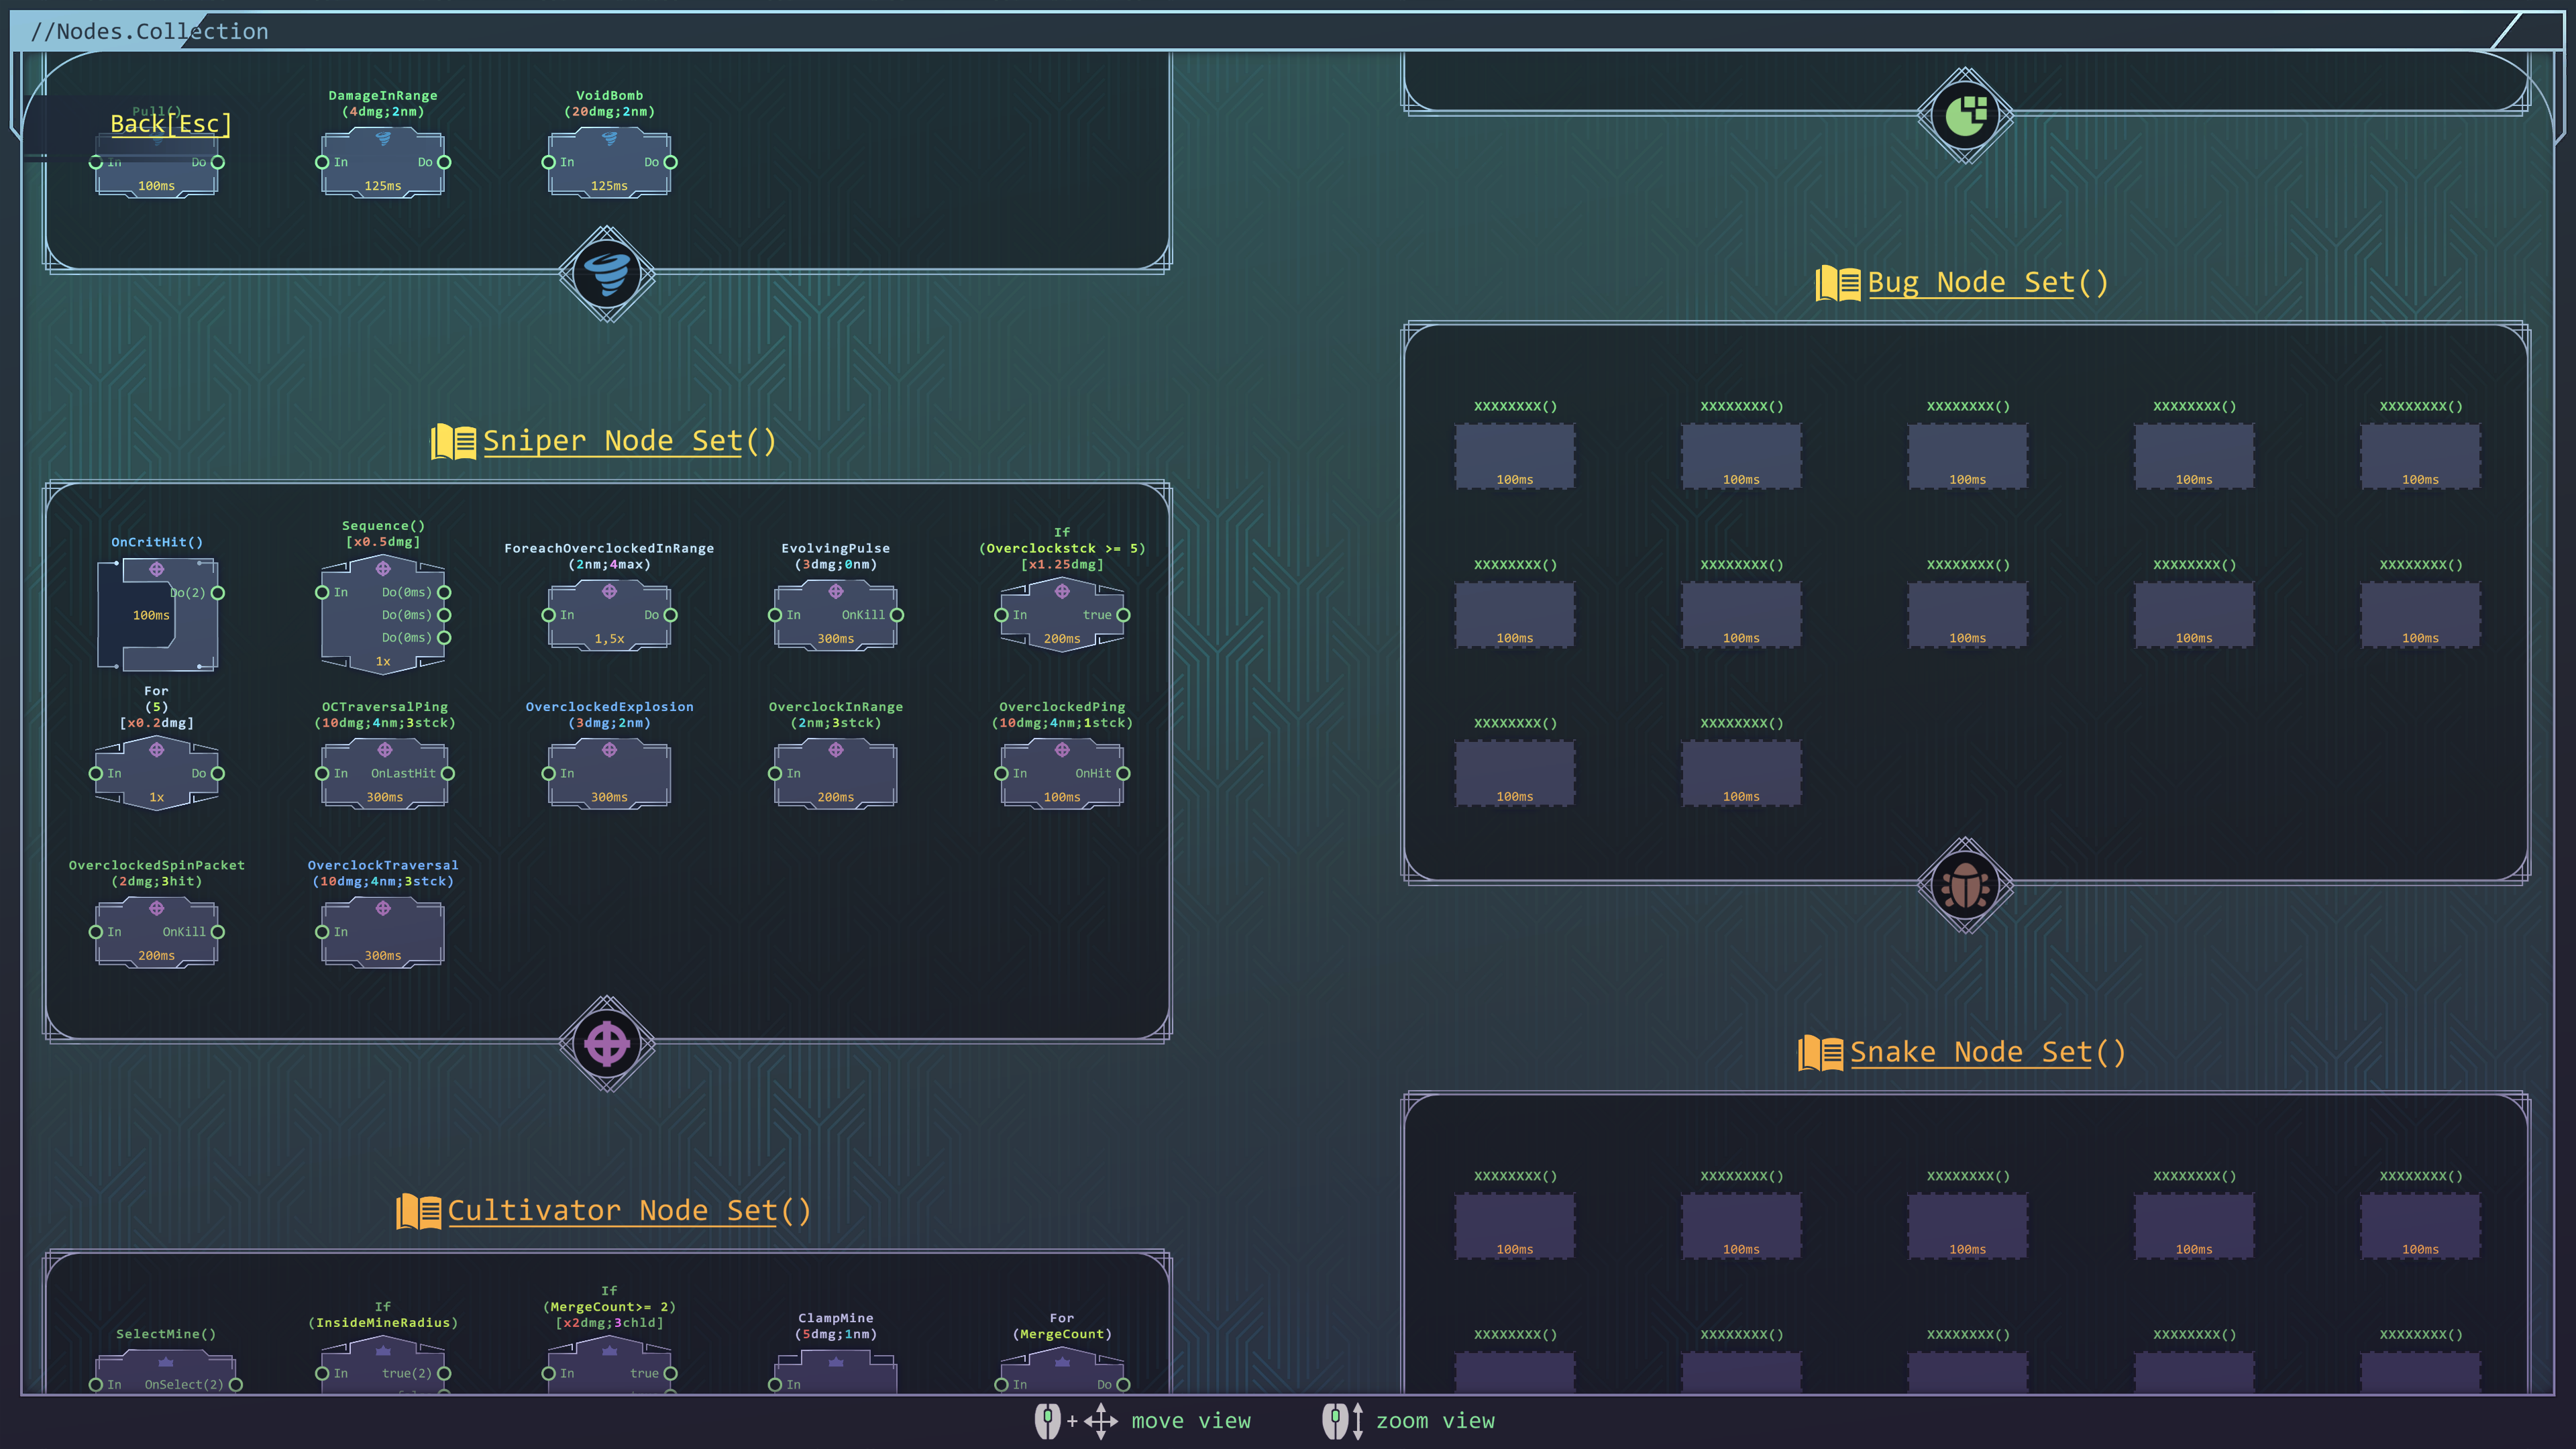Click the //Nodes.Collection title tab

150,31
